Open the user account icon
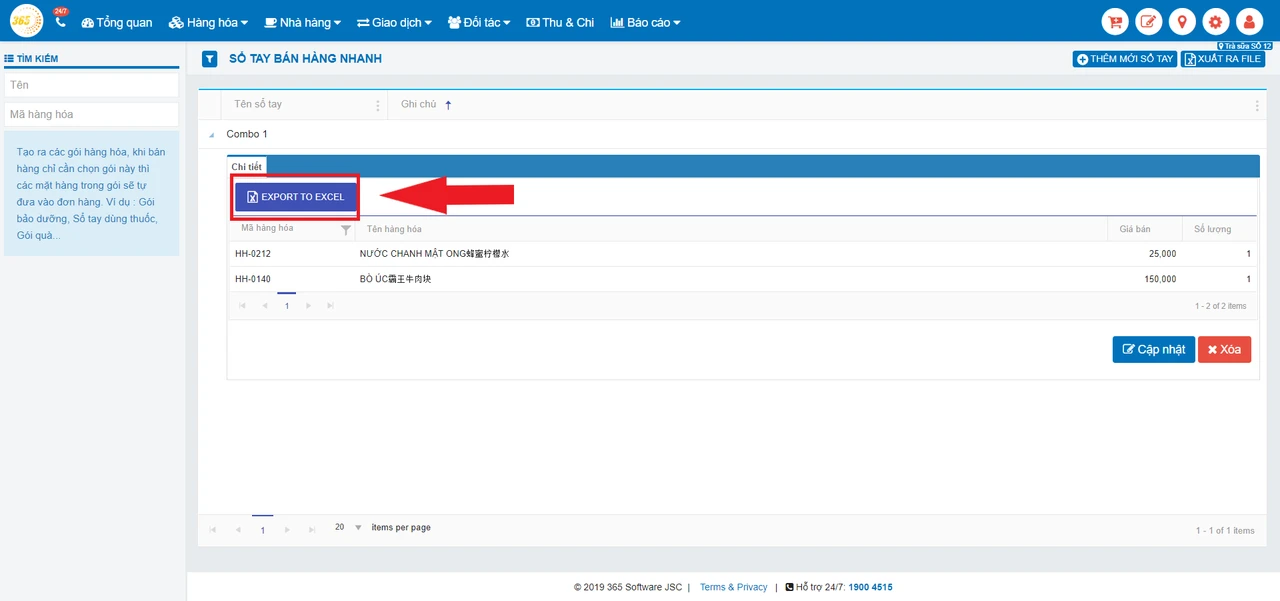 pos(1249,22)
